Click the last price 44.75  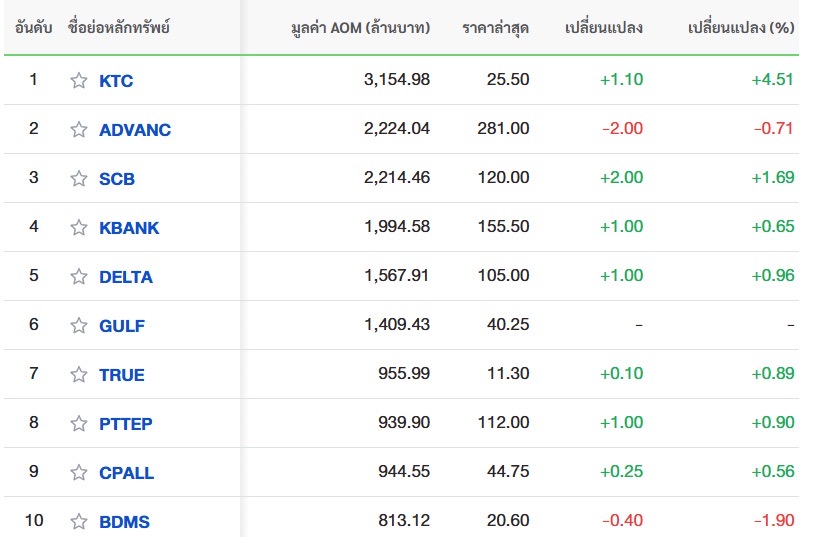(508, 471)
